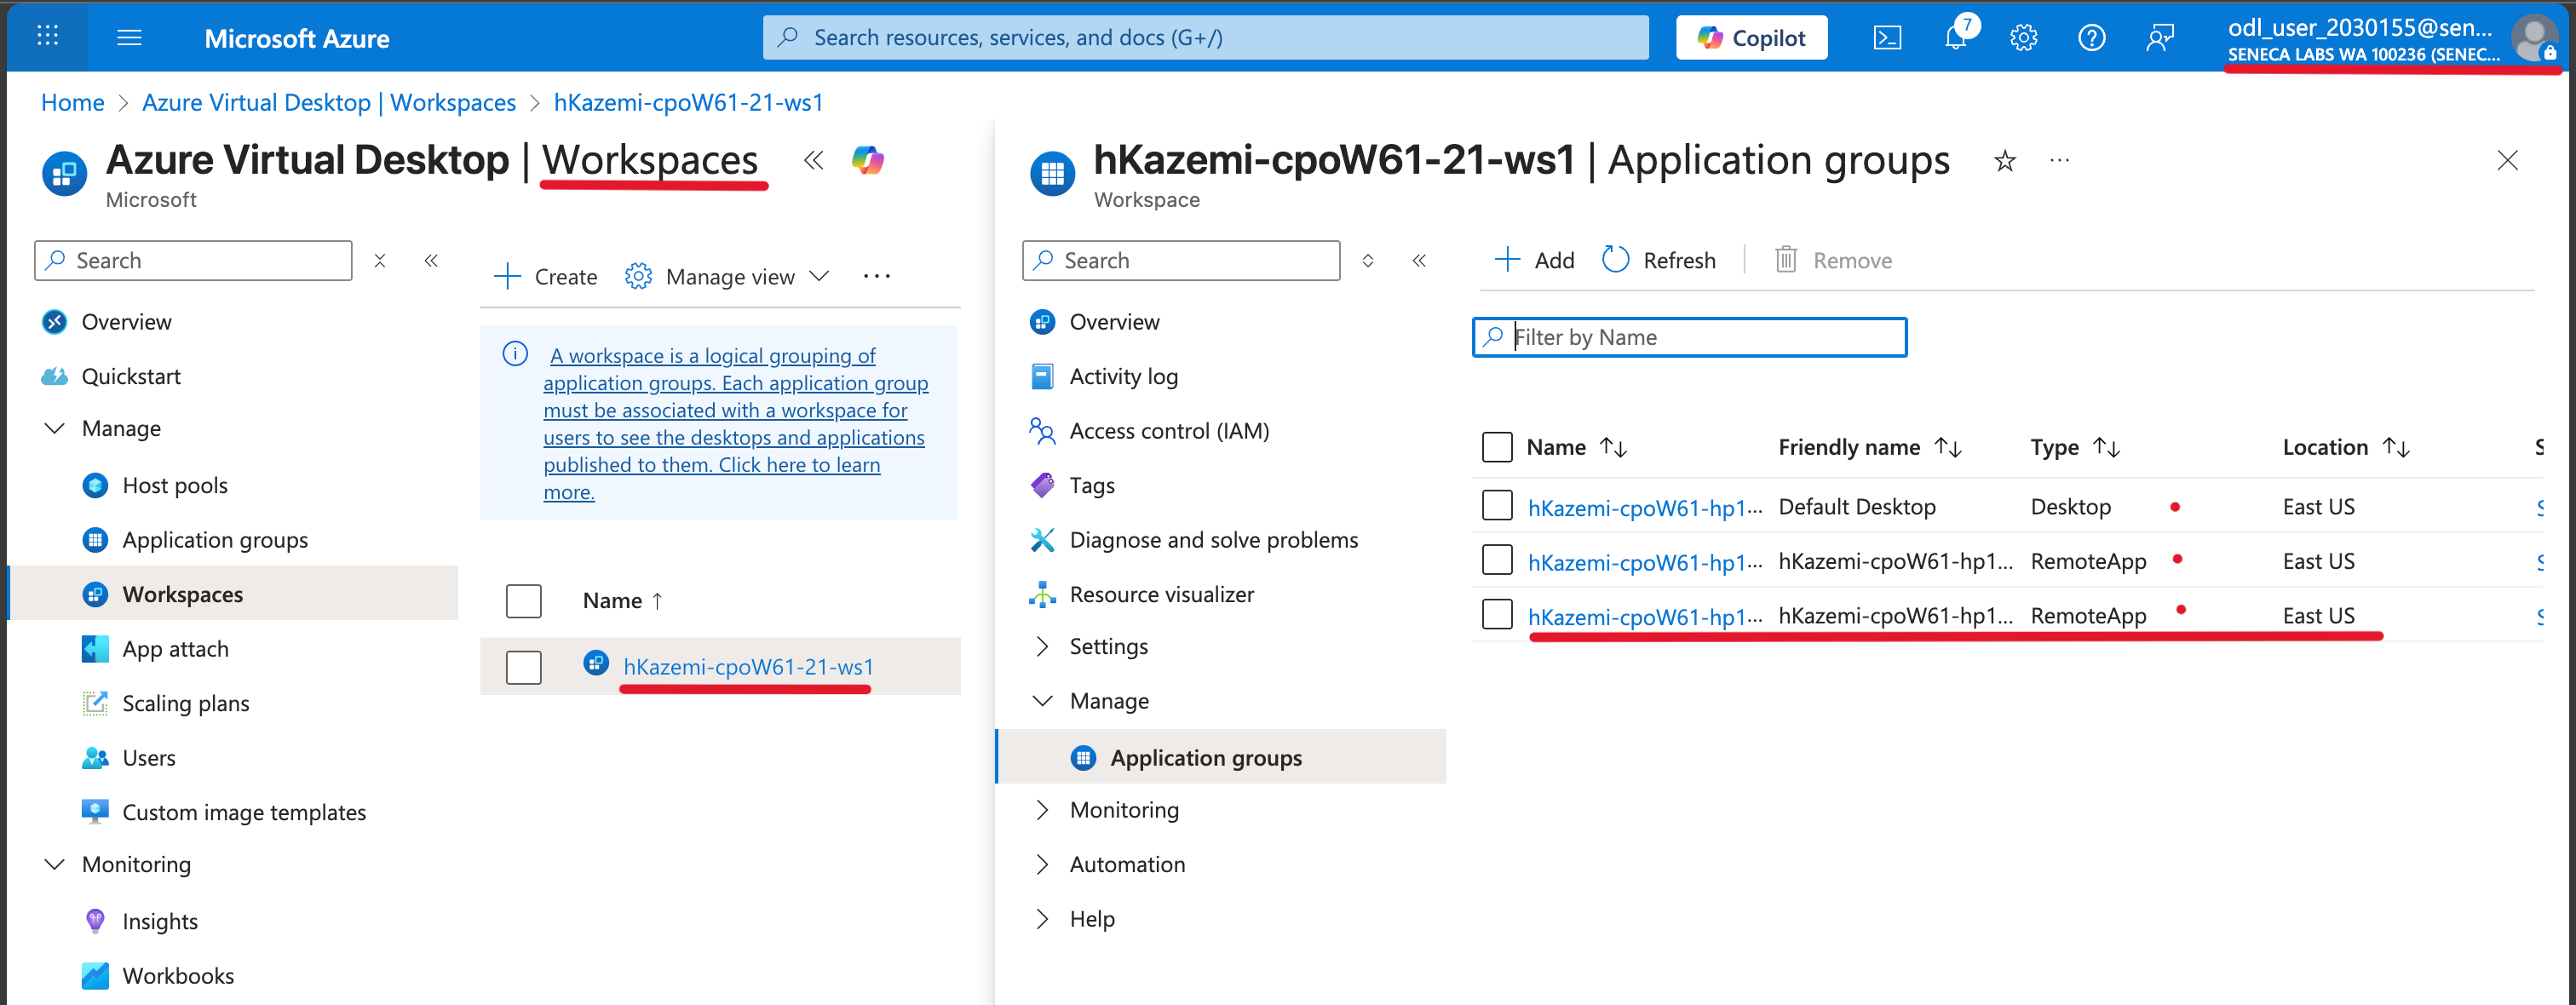The image size is (2576, 1005).
Task: Clear the left menu search with X
Action: [x=380, y=260]
